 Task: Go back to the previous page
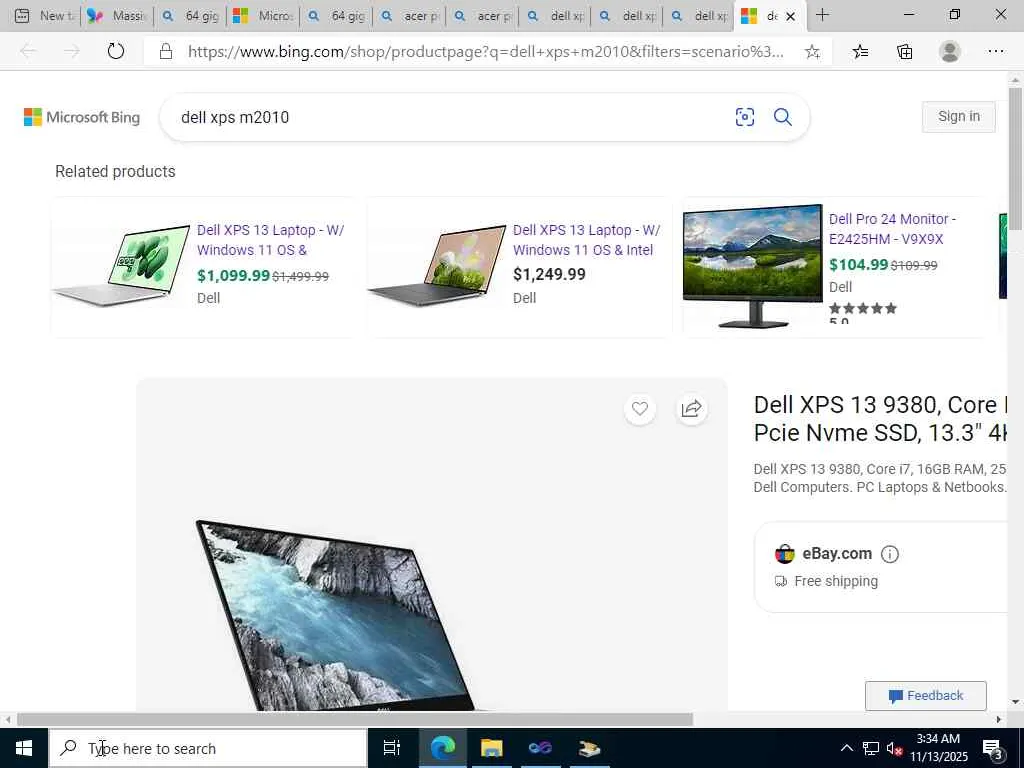tap(28, 51)
